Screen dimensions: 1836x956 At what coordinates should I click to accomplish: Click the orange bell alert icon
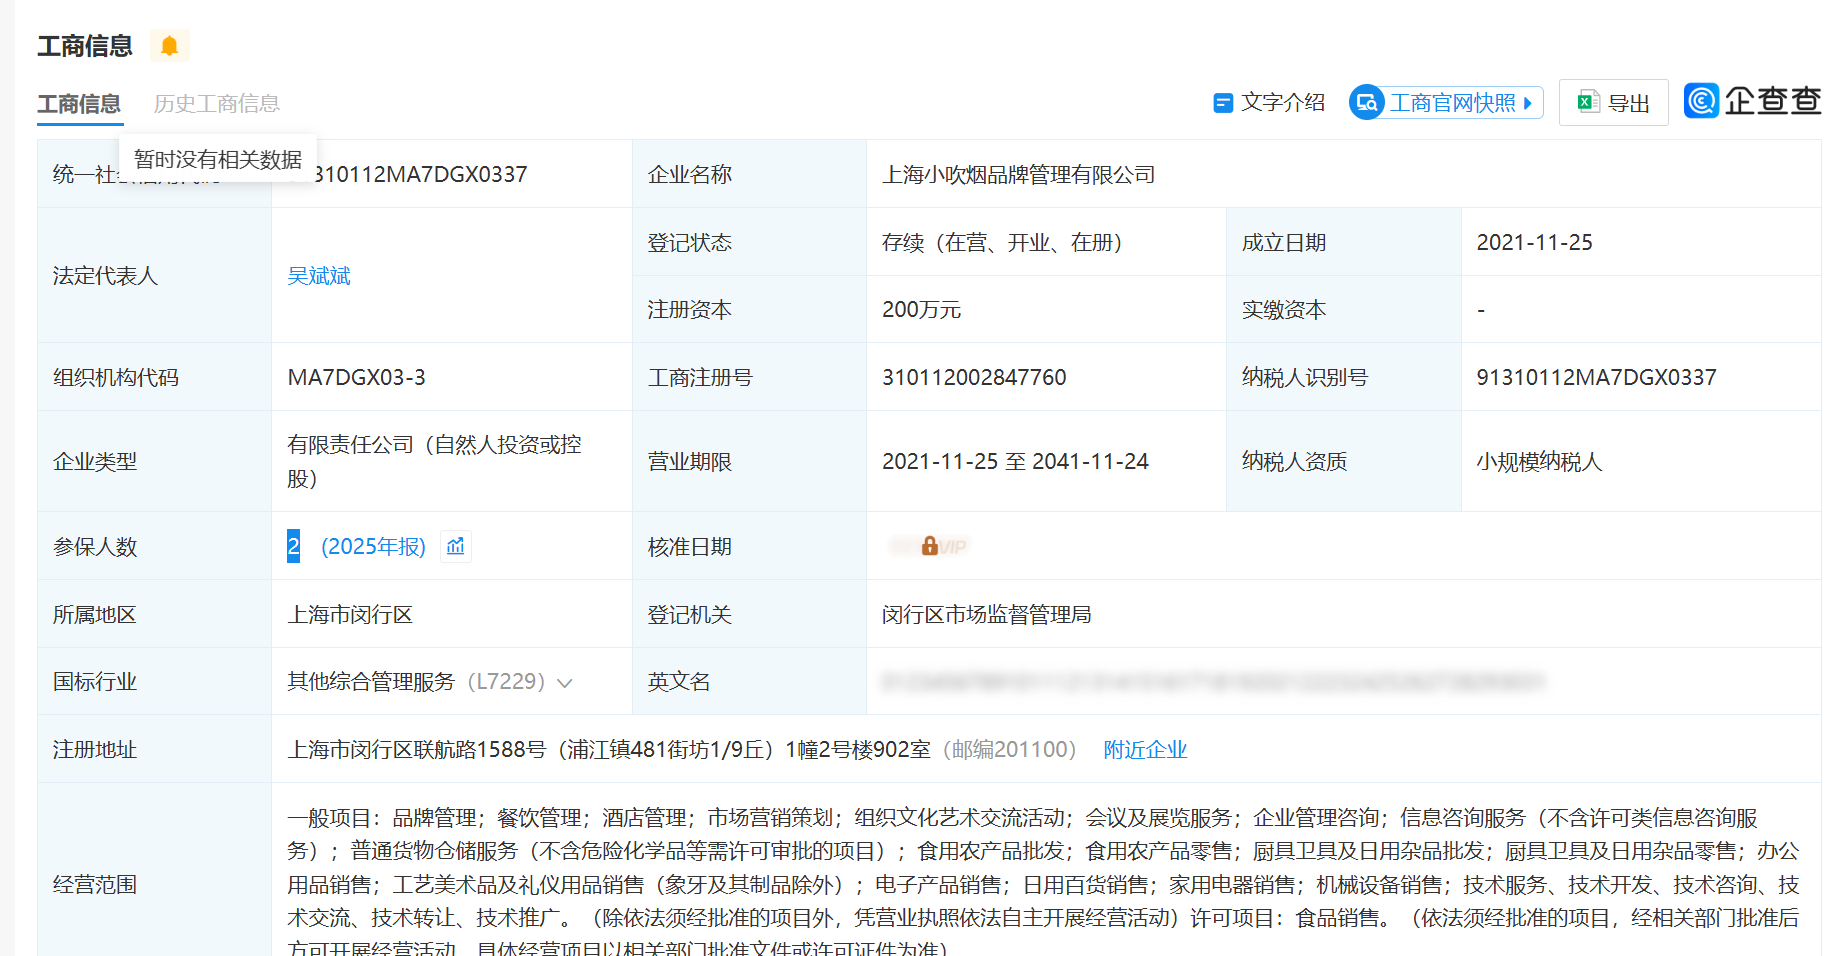[169, 46]
